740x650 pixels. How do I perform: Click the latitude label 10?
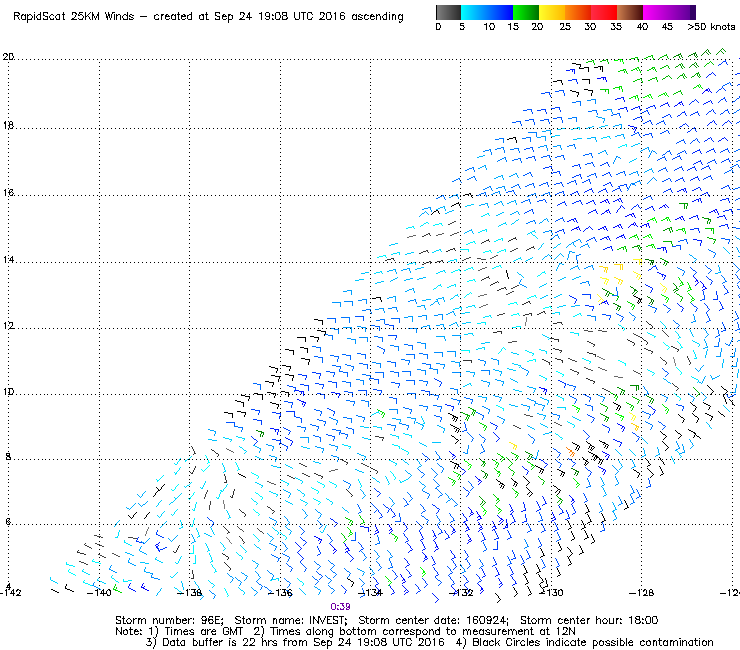pos(8,392)
